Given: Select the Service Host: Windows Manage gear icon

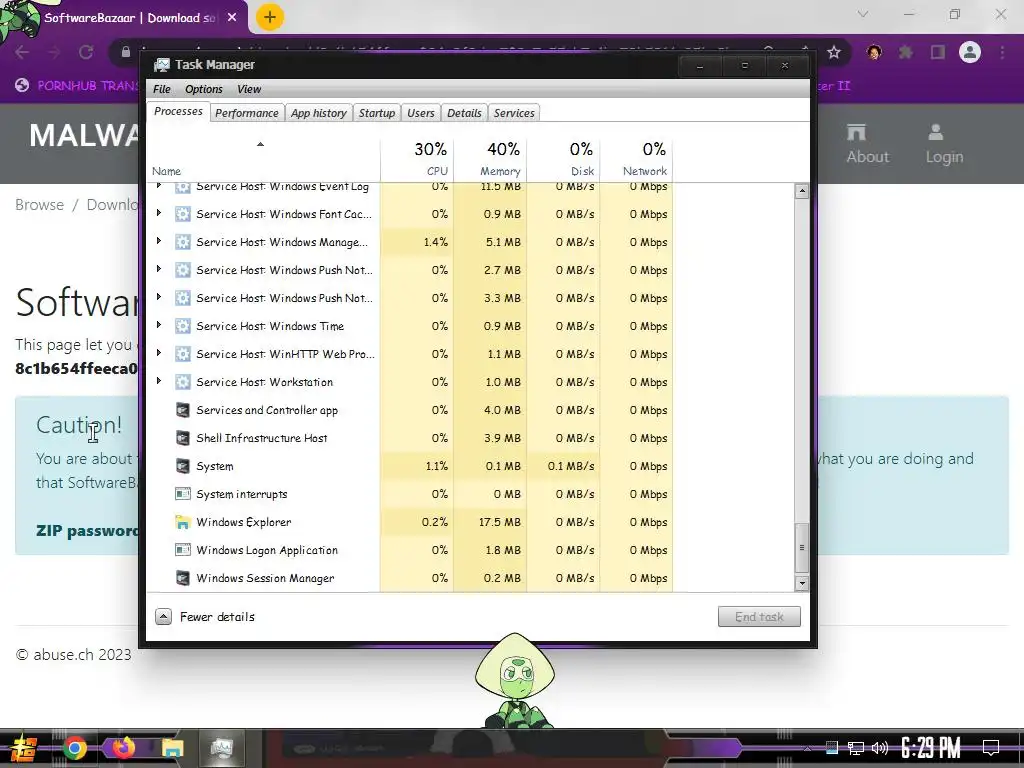Looking at the screenshot, I should tap(183, 242).
